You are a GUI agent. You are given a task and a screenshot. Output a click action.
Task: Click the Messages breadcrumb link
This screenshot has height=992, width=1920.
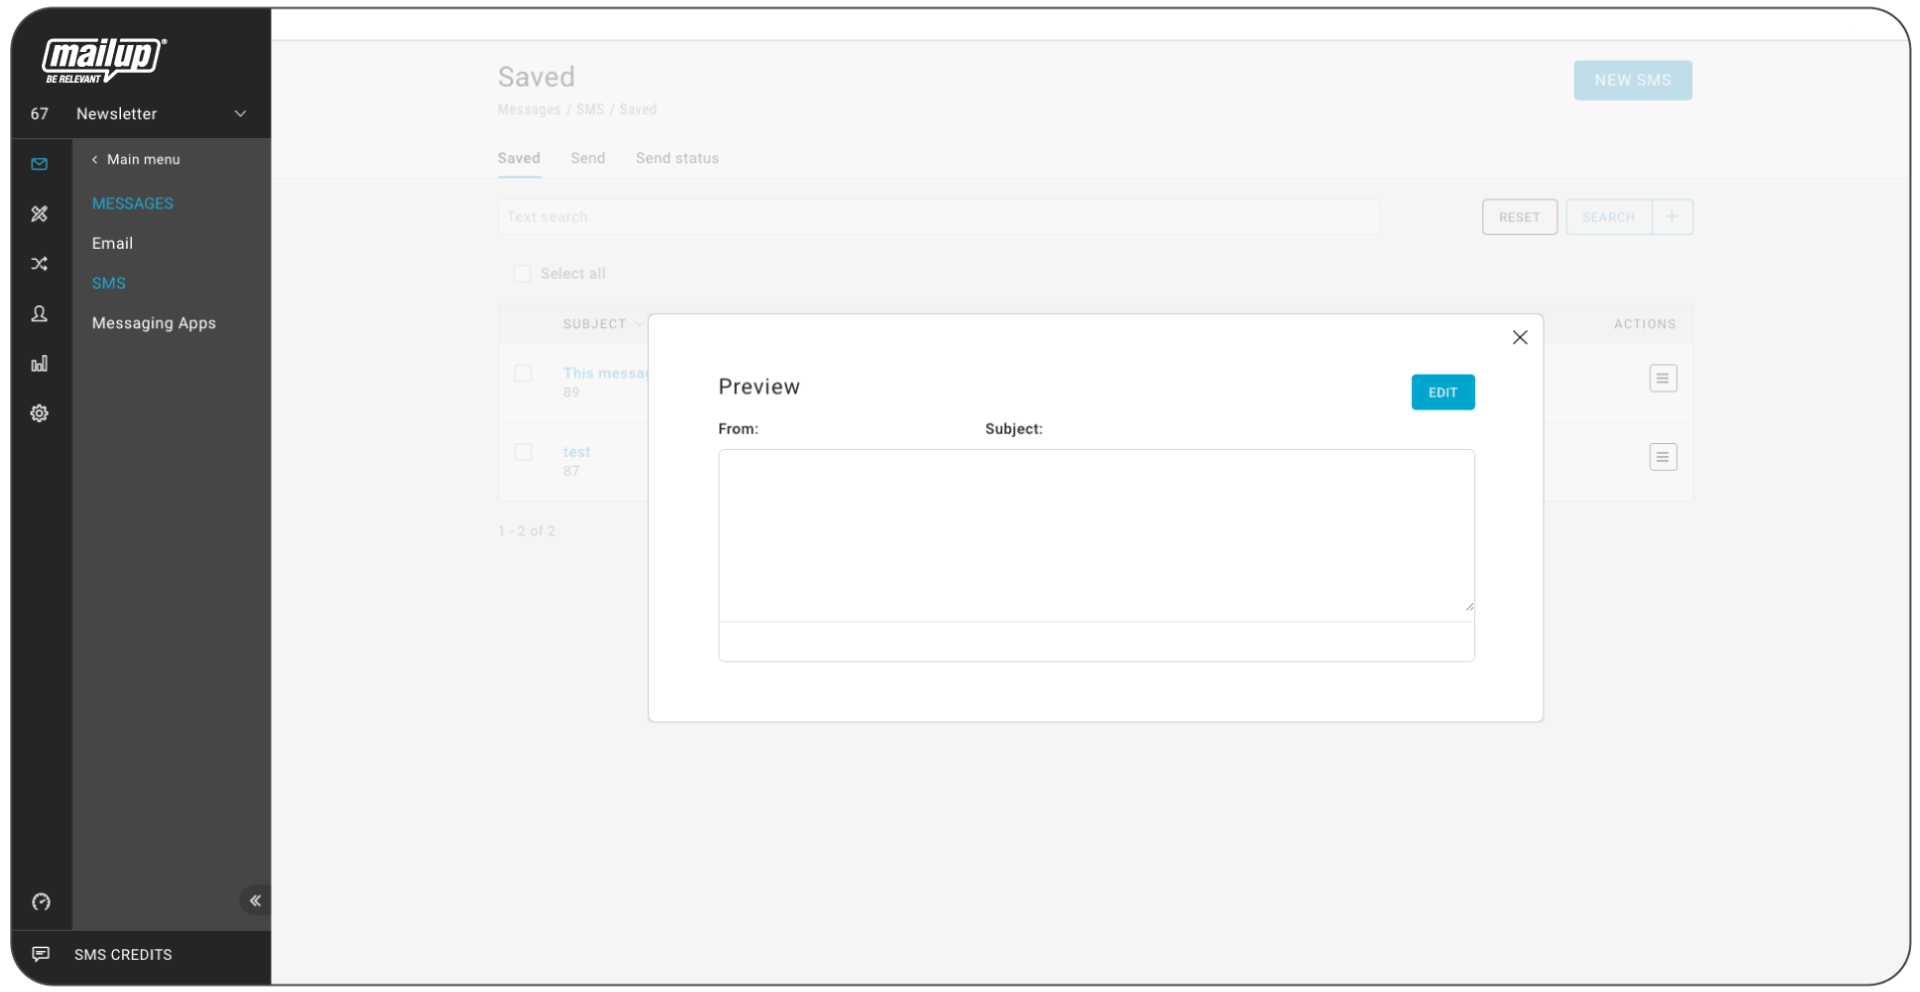click(529, 109)
